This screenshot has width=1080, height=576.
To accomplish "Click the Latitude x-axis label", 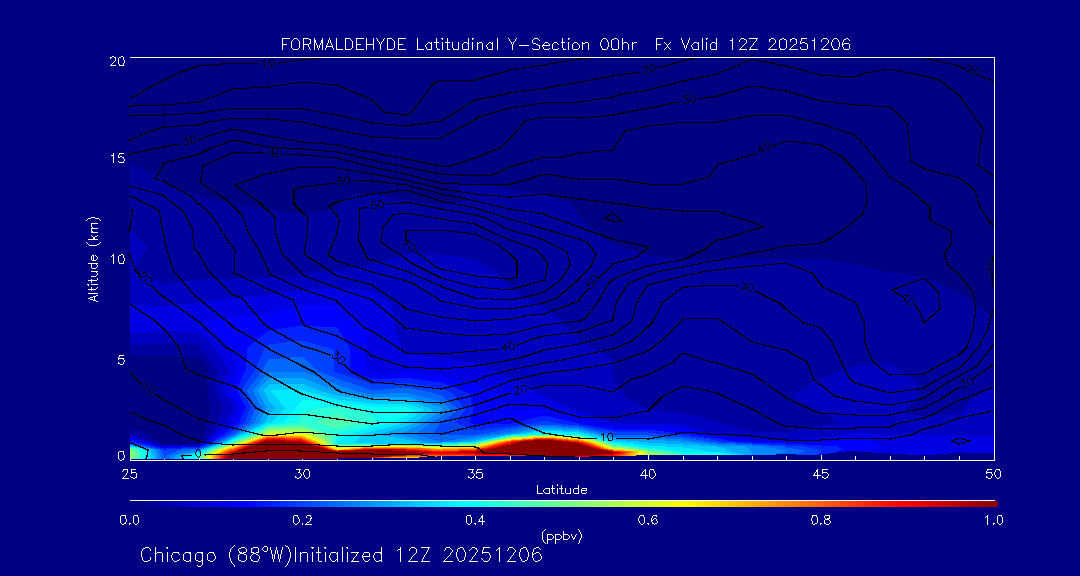I will 561,489.
